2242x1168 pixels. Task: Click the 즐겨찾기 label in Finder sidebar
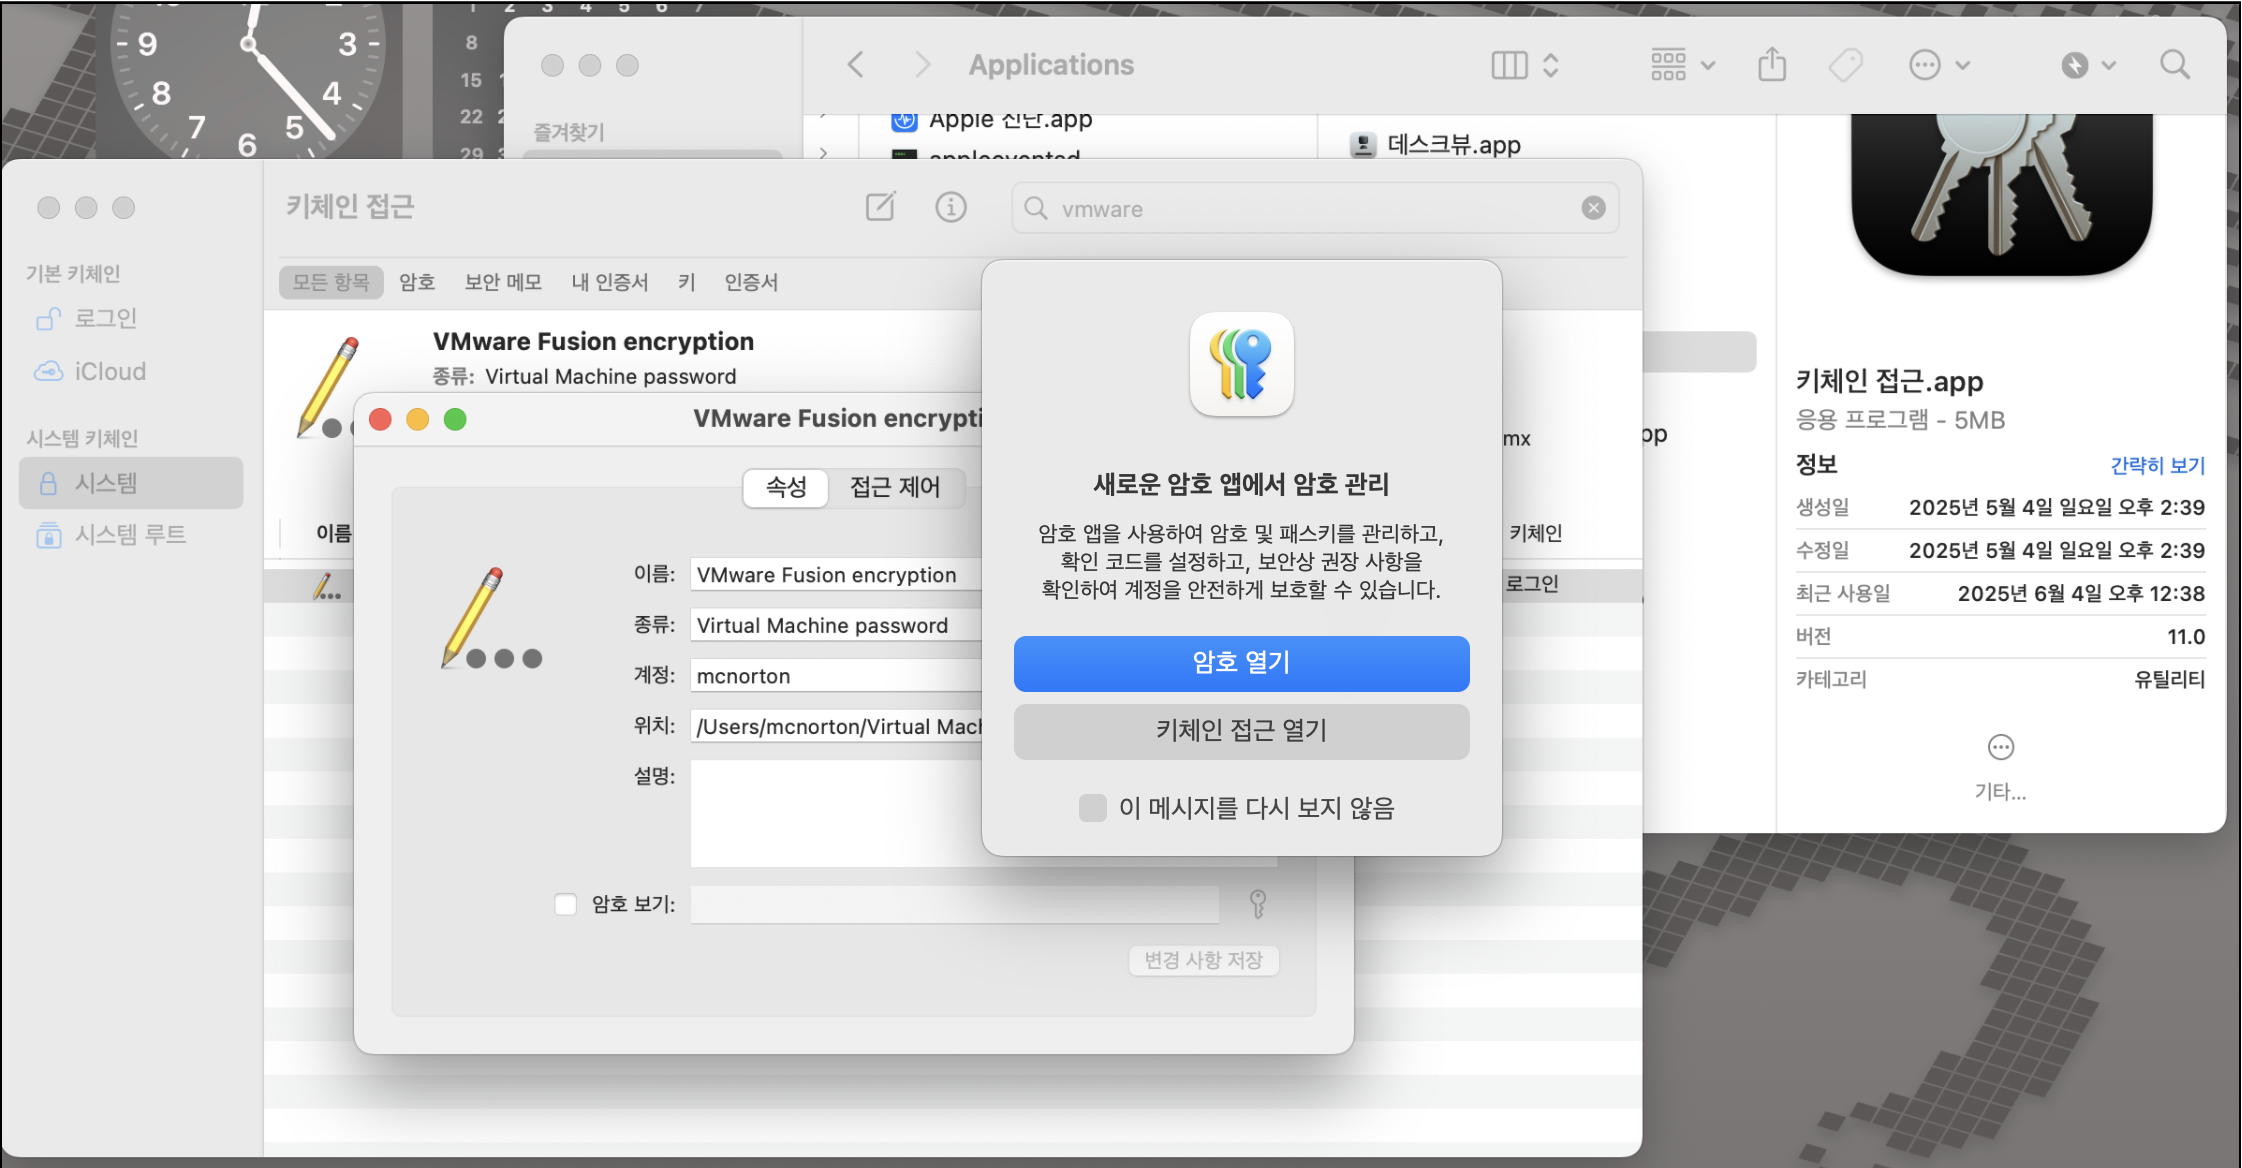click(569, 132)
